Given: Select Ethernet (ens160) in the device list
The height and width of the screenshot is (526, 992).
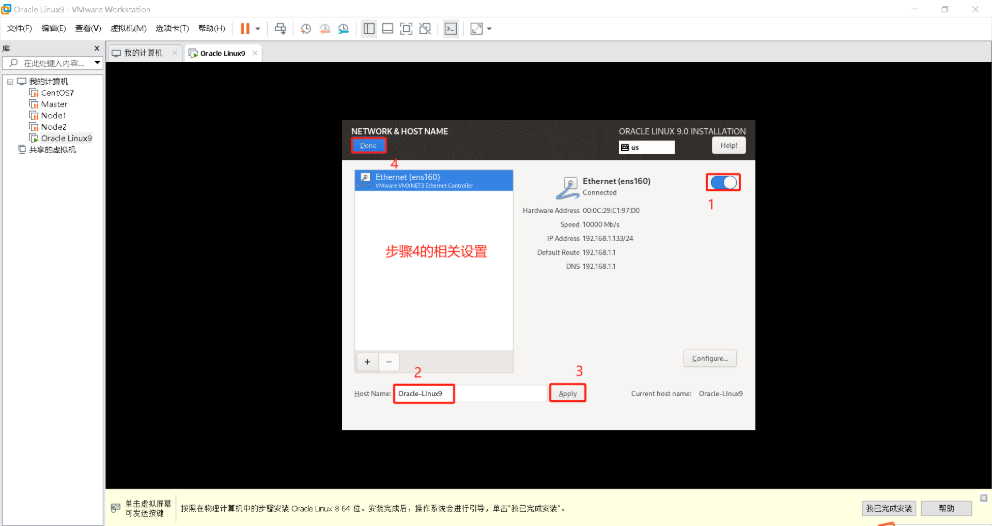Looking at the screenshot, I should pos(434,180).
